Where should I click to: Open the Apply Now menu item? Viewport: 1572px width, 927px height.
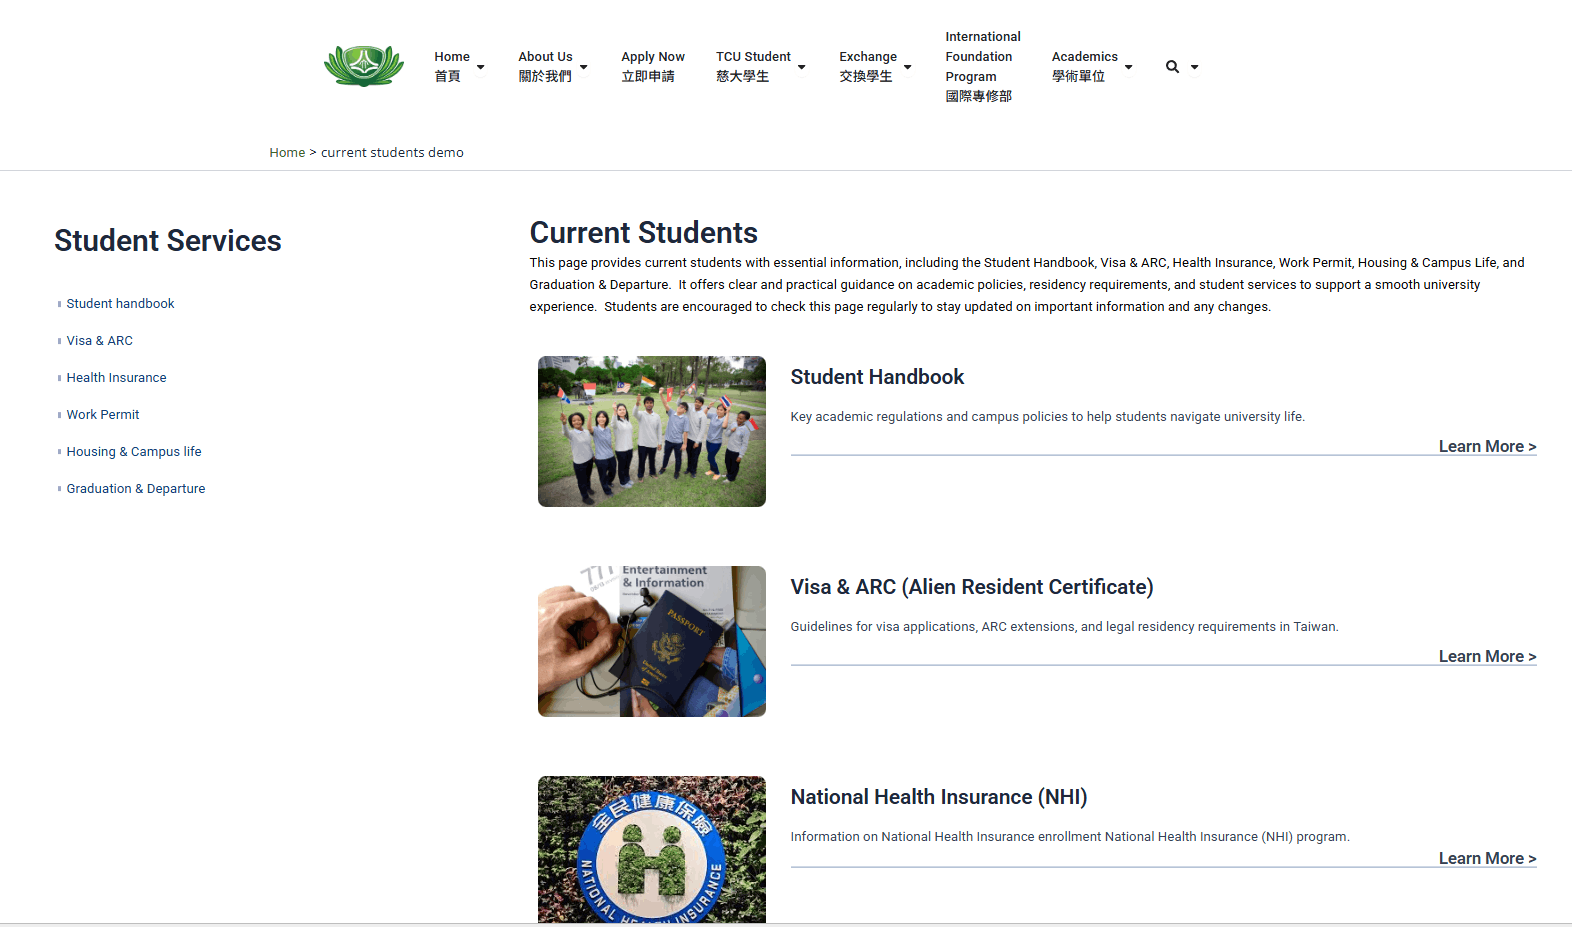[x=653, y=66]
